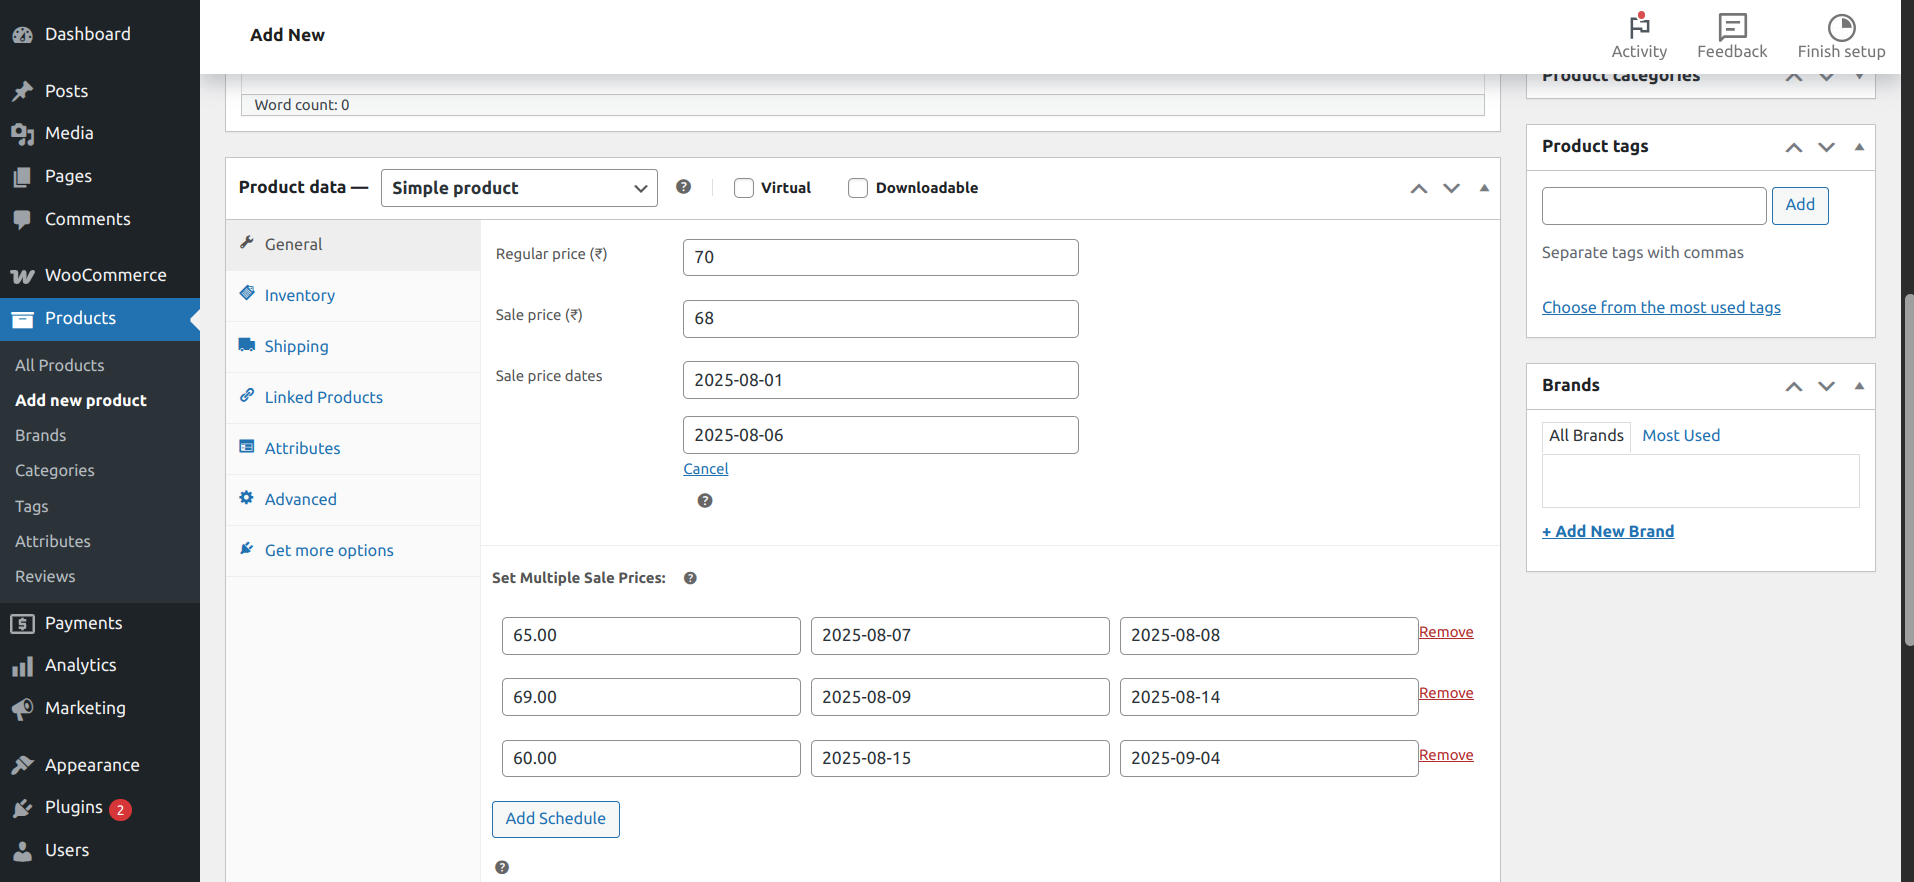The height and width of the screenshot is (882, 1914).
Task: Remove the 69.00 sale price row
Action: (1446, 693)
